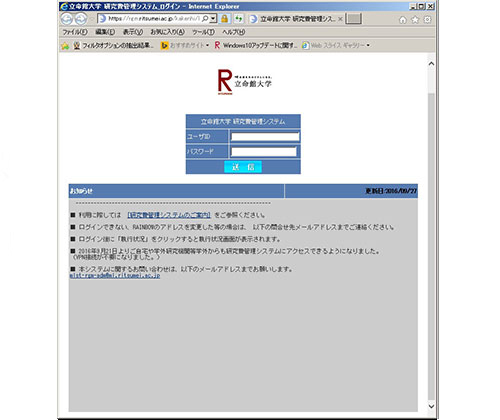
Task: Click the green refresh page icon
Action: click(x=238, y=19)
